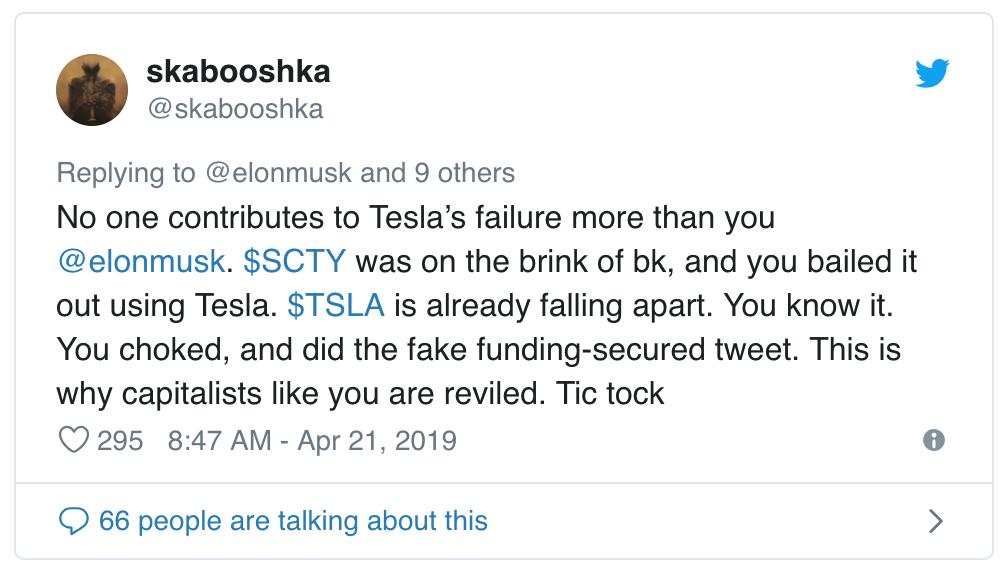Image resolution: width=1008 pixels, height=568 pixels.
Task: Click the reply speech bubble icon
Action: (x=73, y=520)
